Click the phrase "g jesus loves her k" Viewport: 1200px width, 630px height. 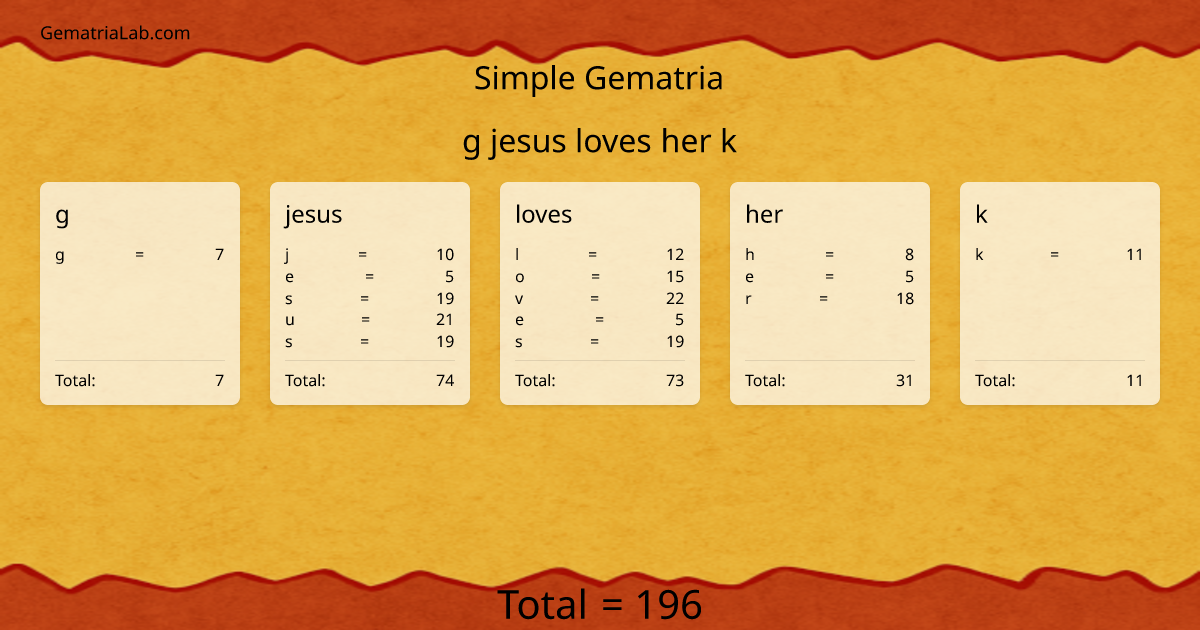coord(600,141)
